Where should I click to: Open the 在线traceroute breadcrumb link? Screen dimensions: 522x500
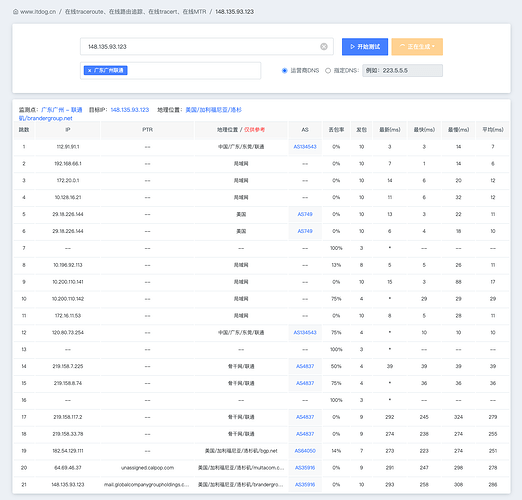point(135,12)
